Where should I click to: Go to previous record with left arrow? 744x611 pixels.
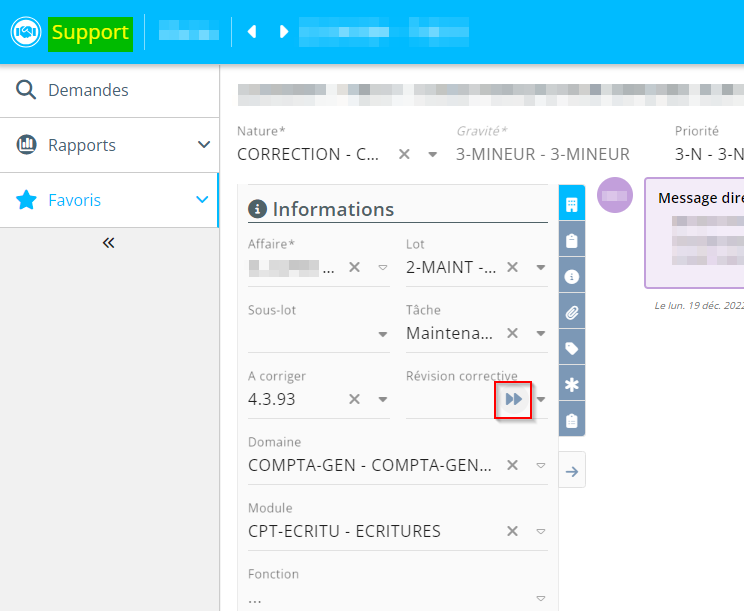[252, 32]
